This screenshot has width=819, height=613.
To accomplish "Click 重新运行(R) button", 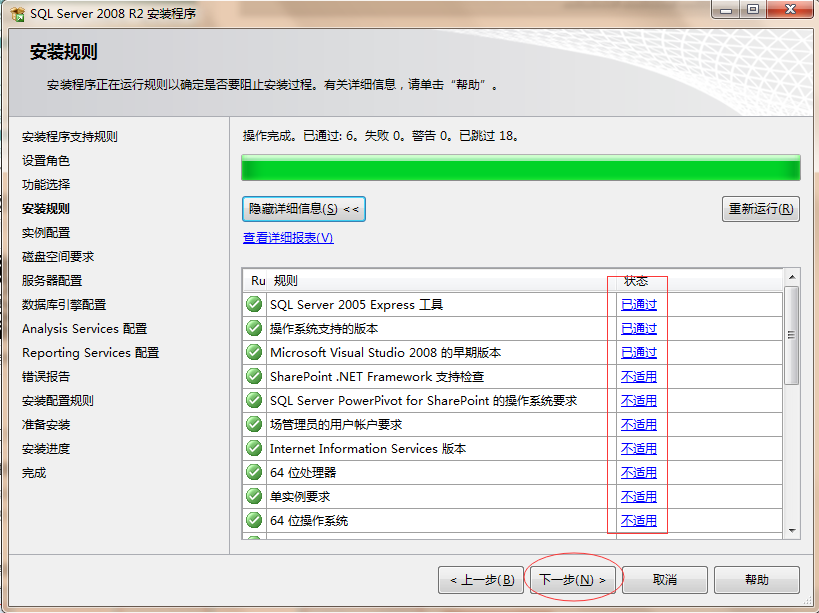I will tap(760, 209).
